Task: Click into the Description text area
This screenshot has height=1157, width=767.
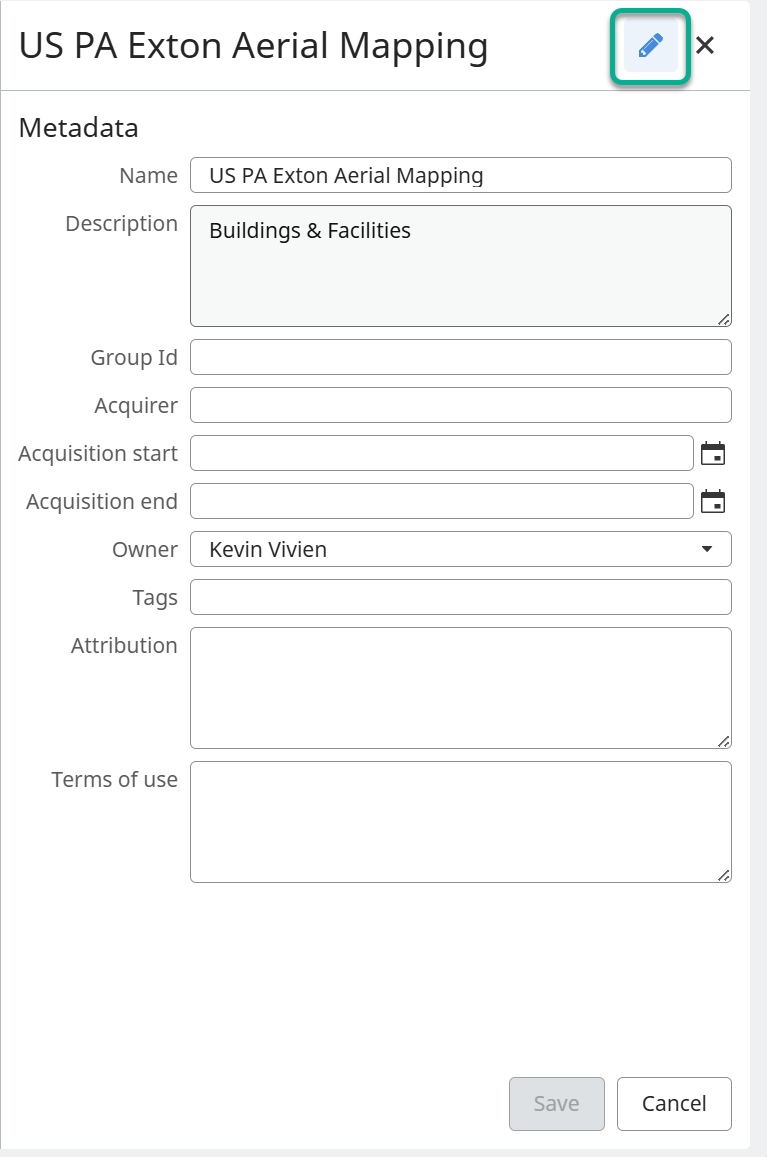Action: point(460,266)
